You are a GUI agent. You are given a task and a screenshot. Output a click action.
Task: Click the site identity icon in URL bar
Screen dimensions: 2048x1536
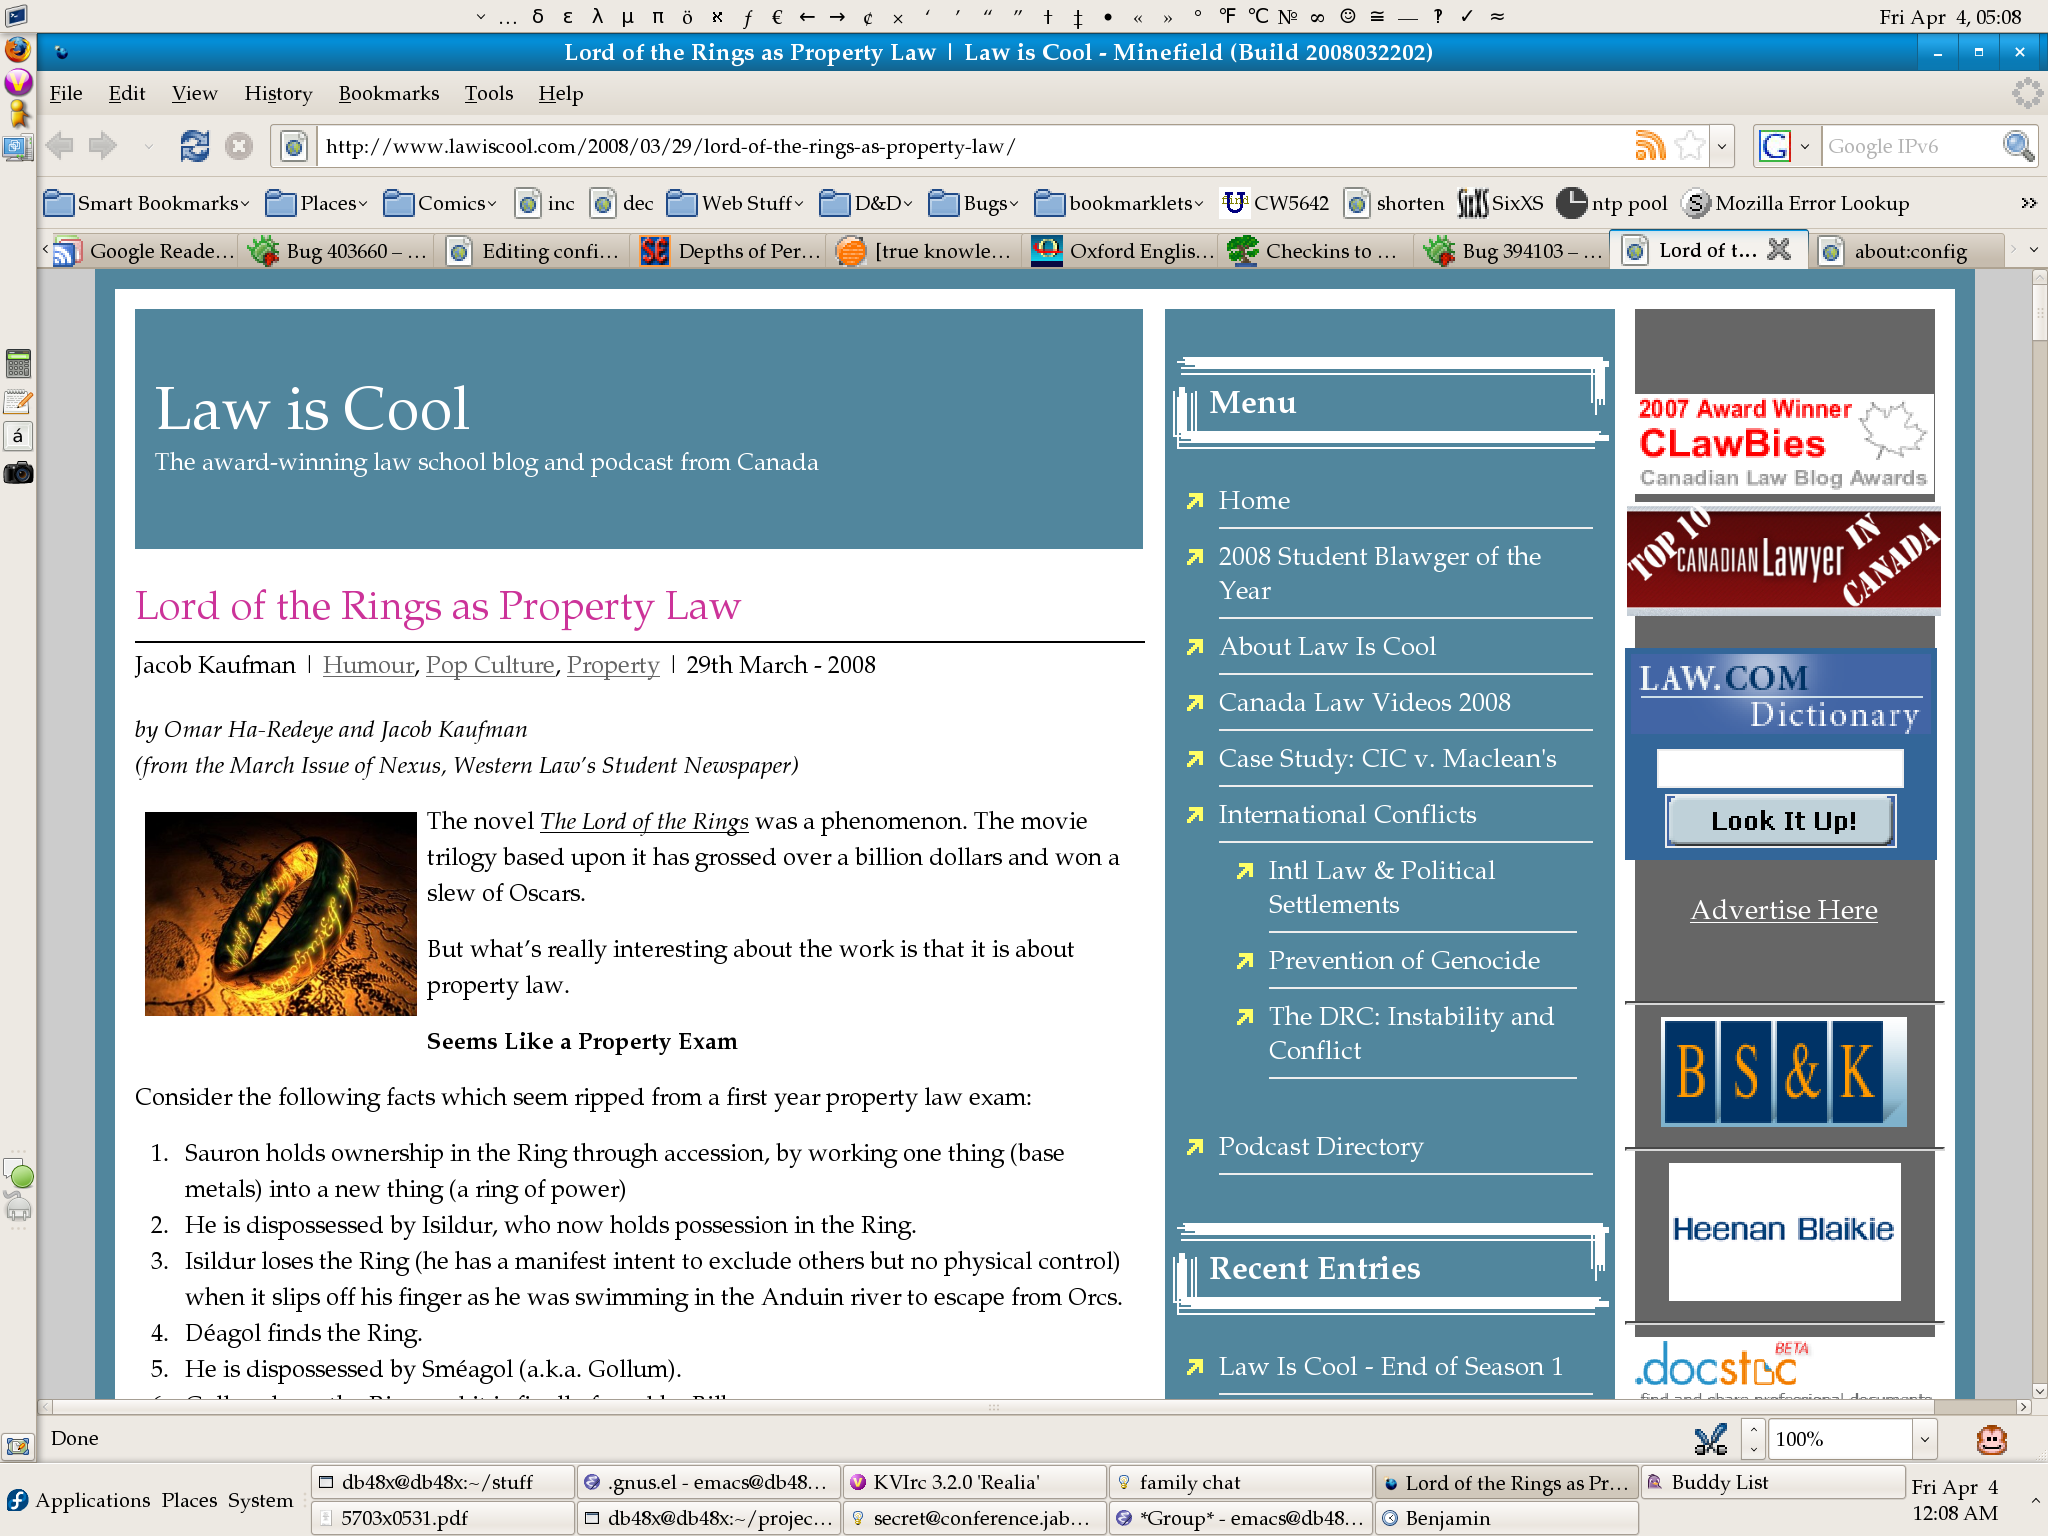tap(293, 147)
